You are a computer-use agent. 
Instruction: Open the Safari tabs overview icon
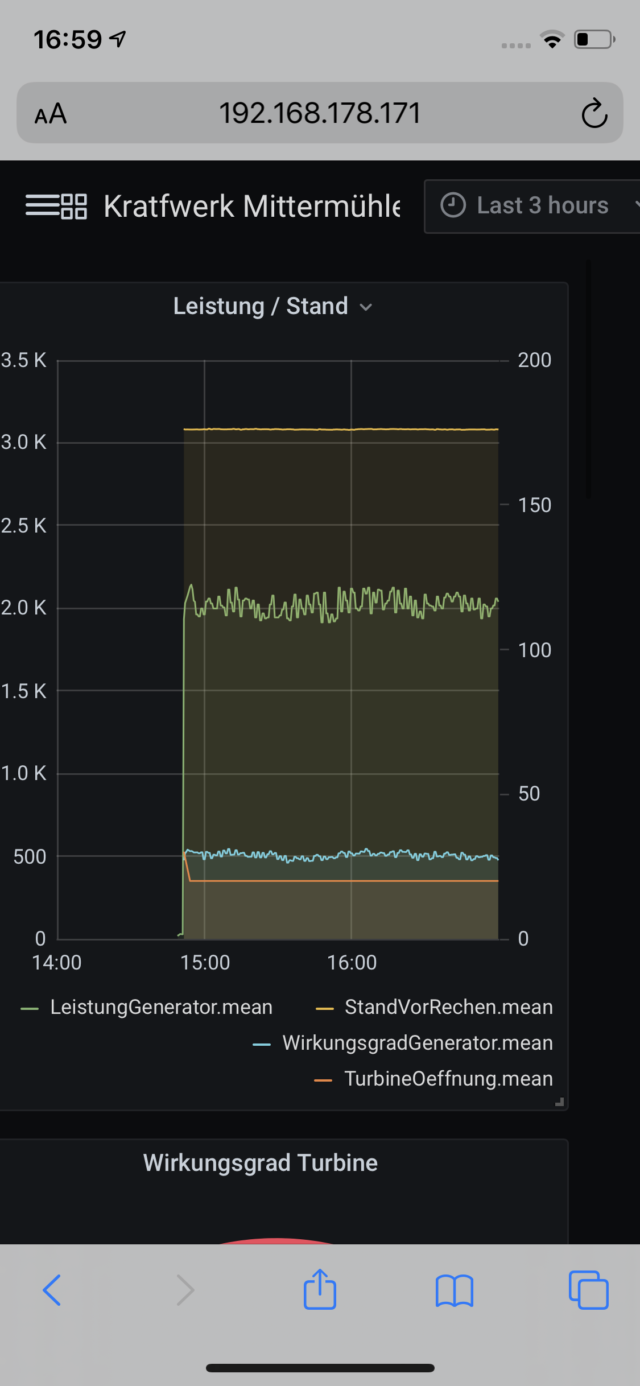pyautogui.click(x=588, y=1290)
